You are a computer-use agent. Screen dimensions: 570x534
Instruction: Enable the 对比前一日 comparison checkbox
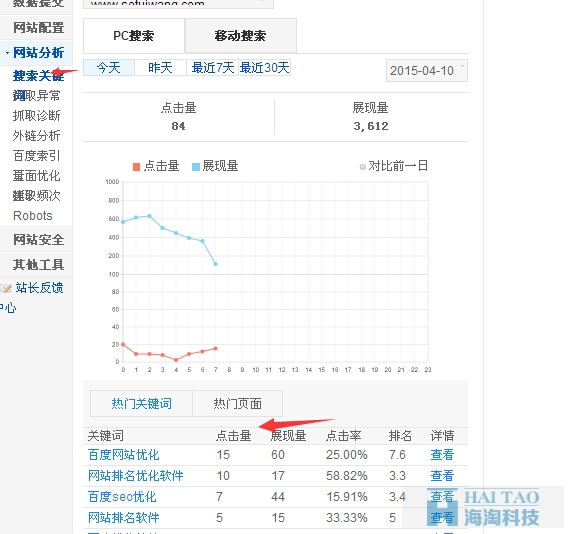tap(362, 167)
